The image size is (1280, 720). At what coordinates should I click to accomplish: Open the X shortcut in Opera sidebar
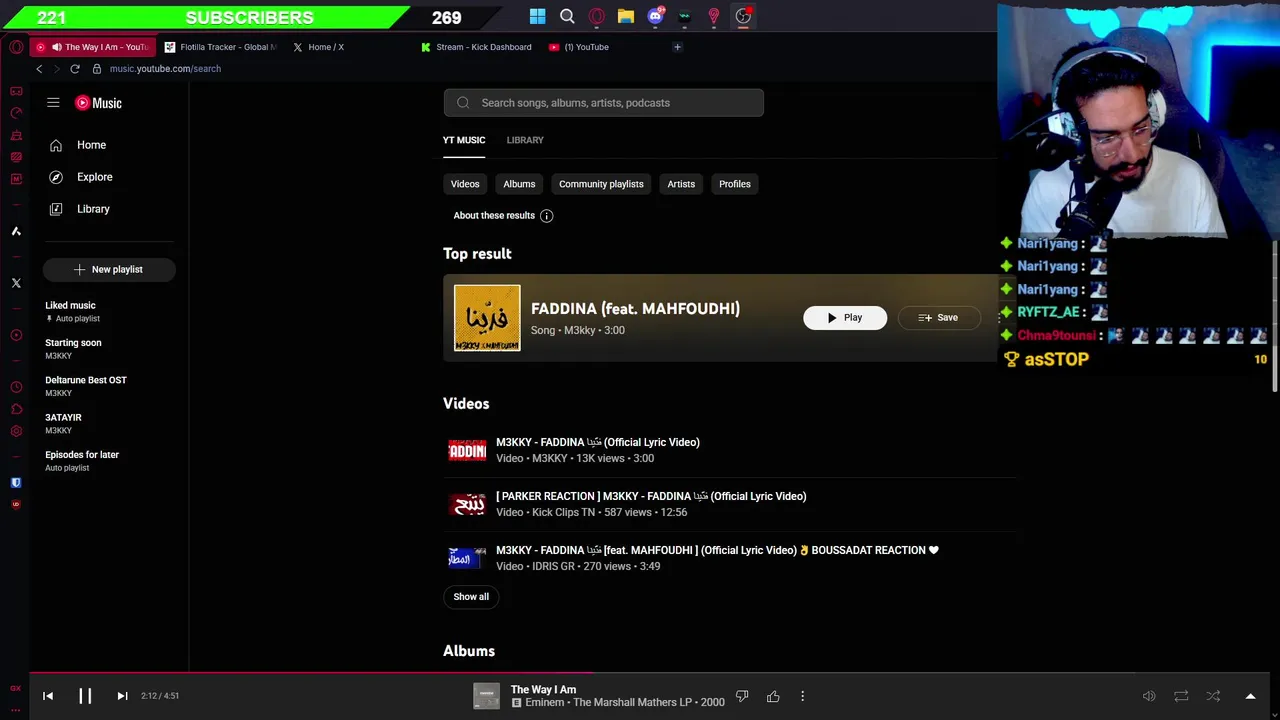coord(16,283)
